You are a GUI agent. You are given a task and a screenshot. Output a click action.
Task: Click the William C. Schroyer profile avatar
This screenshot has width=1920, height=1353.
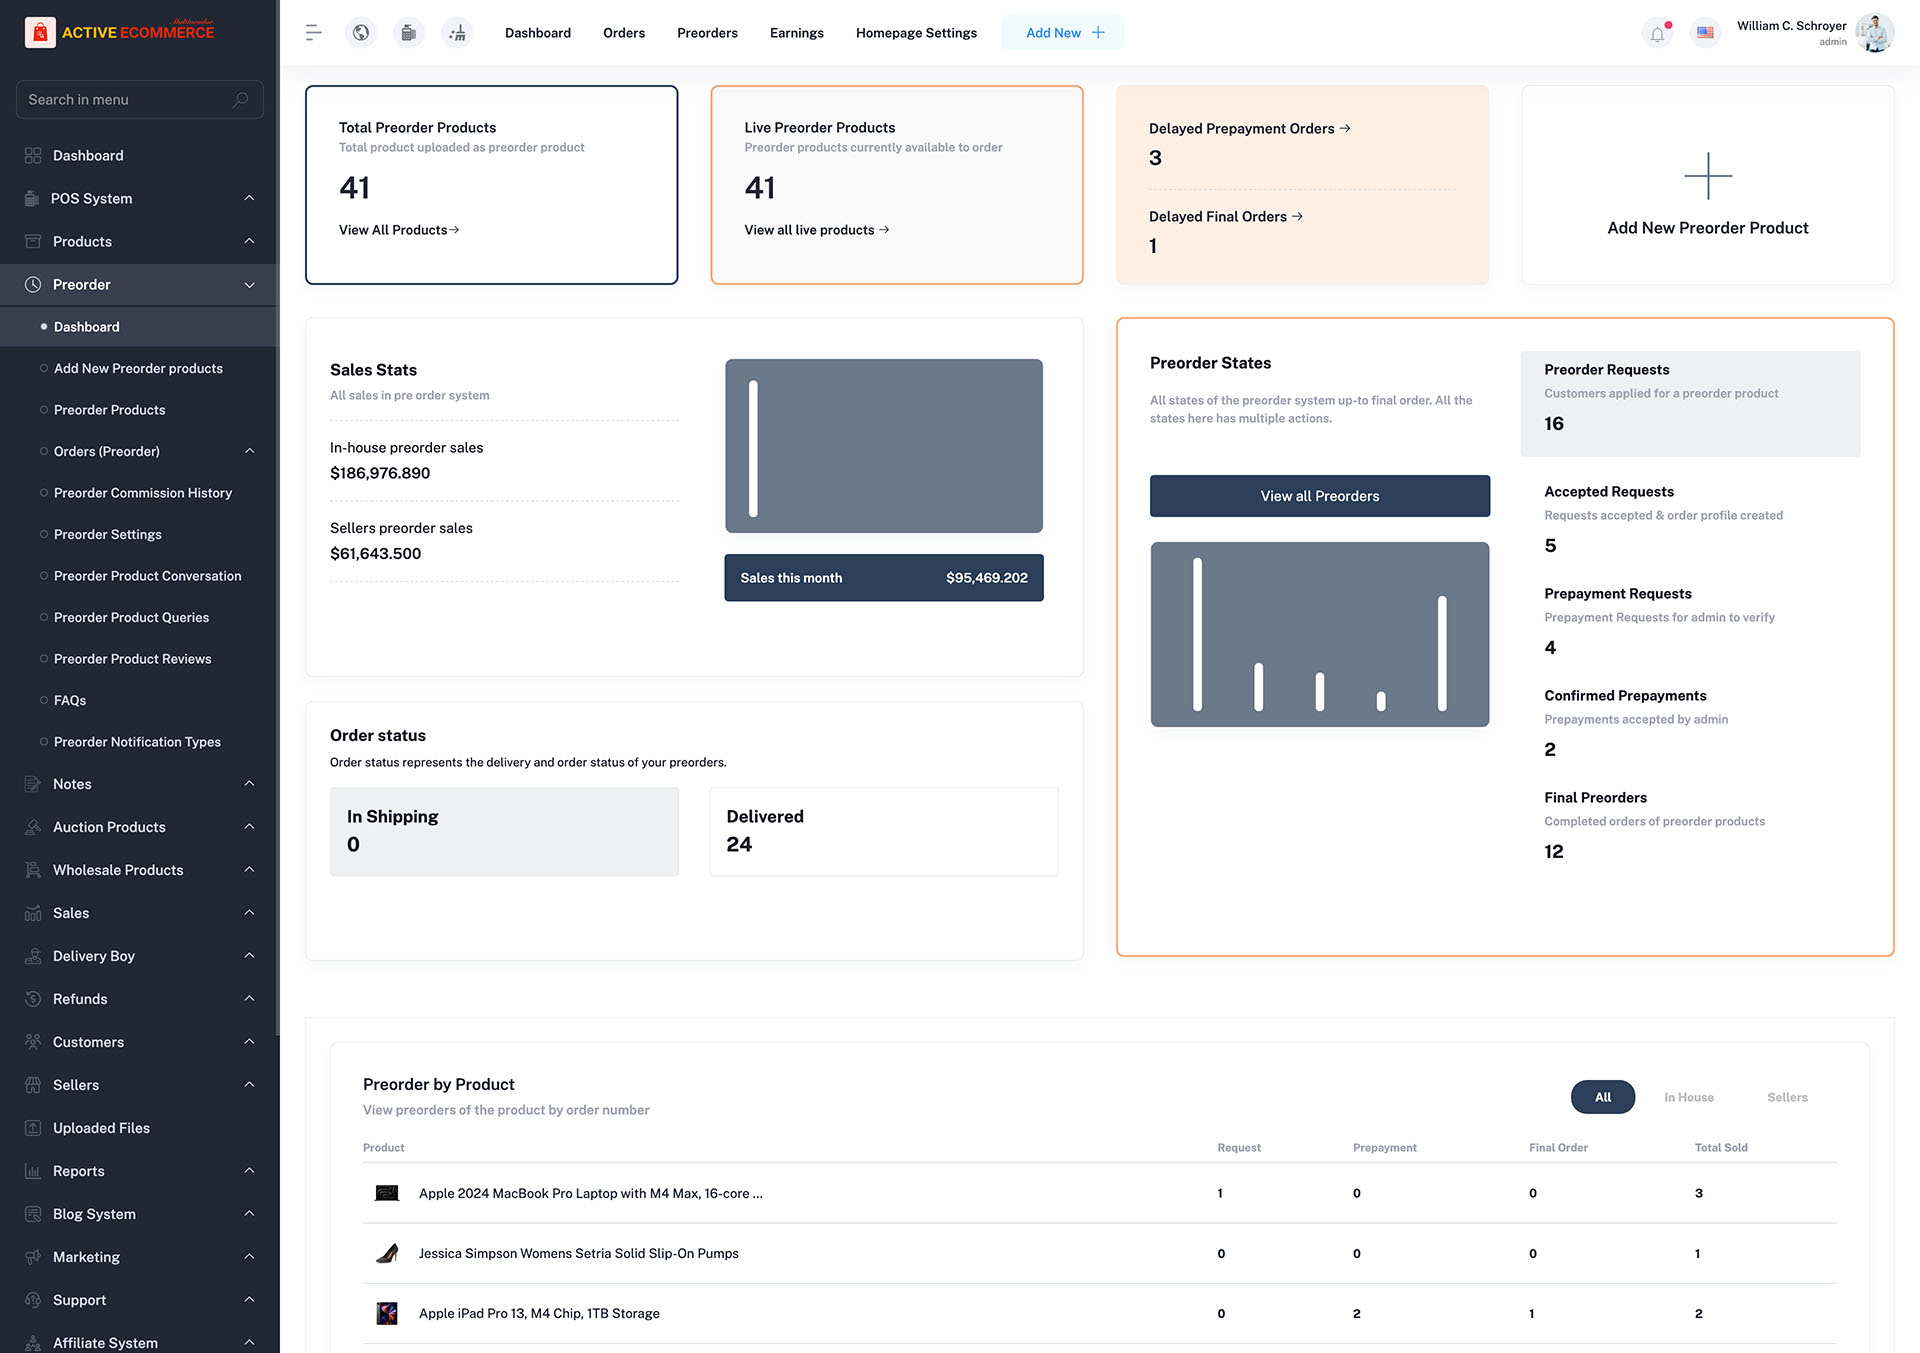pyautogui.click(x=1874, y=33)
